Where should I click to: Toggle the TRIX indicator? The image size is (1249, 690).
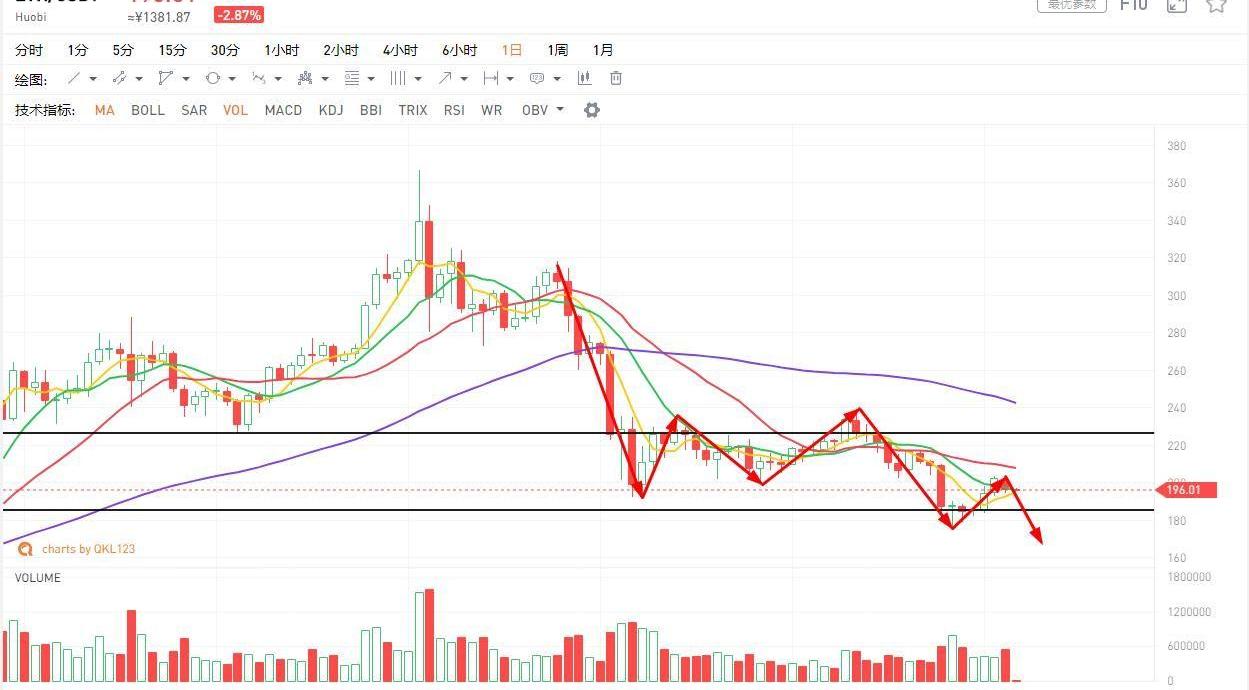(x=413, y=110)
